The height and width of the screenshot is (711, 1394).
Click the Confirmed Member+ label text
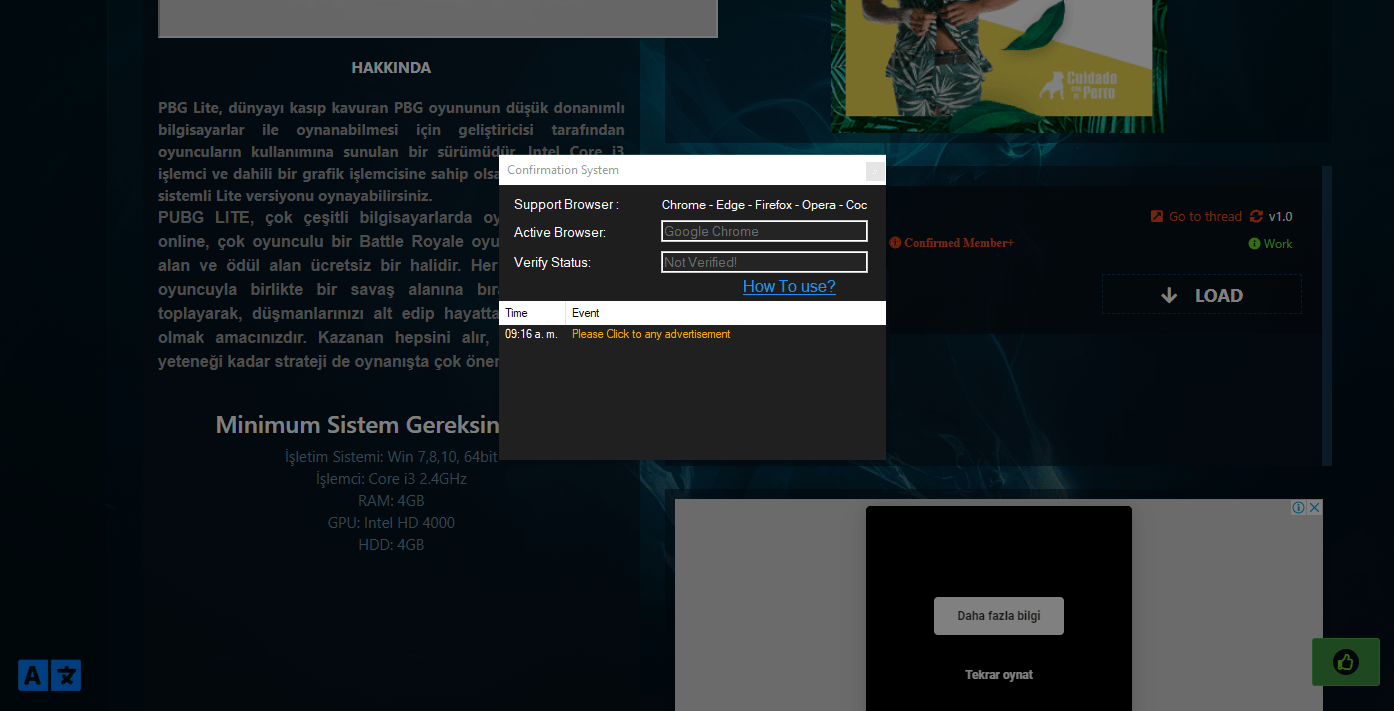959,242
